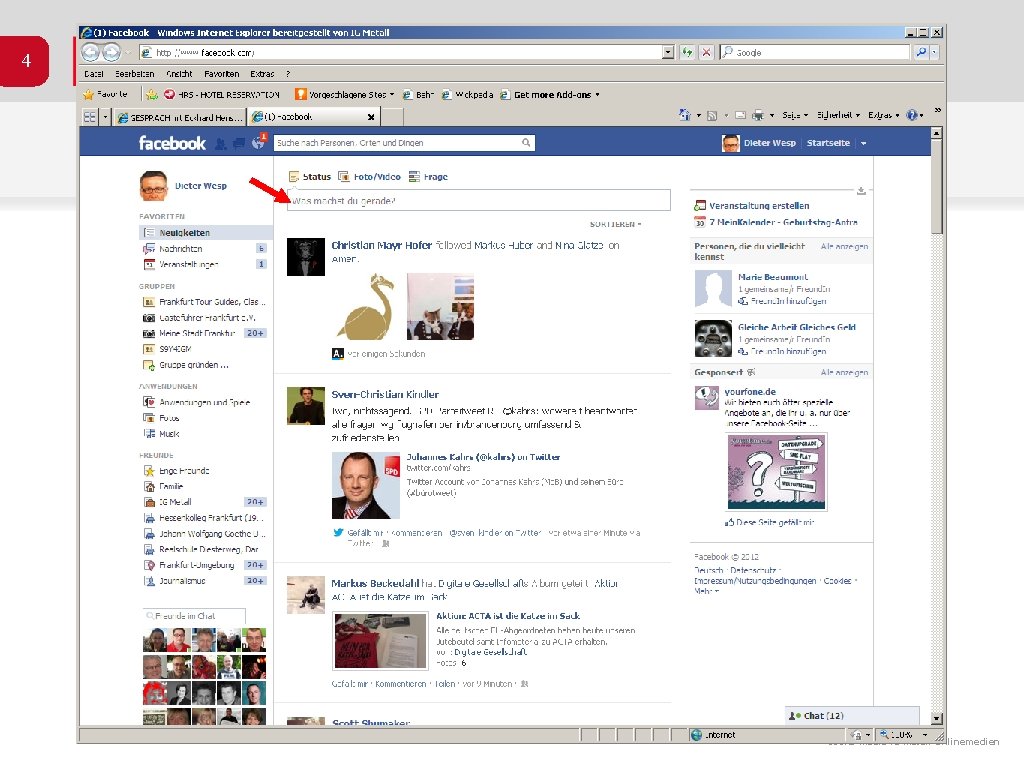Screen dimensions: 1024x768
Task: Open the Extras toolbar dropdown on the right
Action: point(884,116)
